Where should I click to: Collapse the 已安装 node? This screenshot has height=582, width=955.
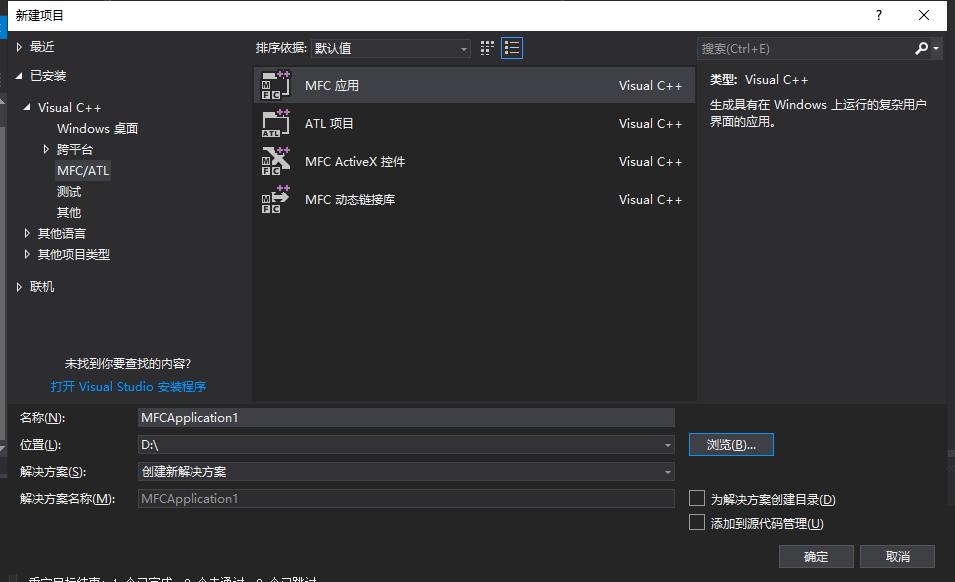pos(19,75)
